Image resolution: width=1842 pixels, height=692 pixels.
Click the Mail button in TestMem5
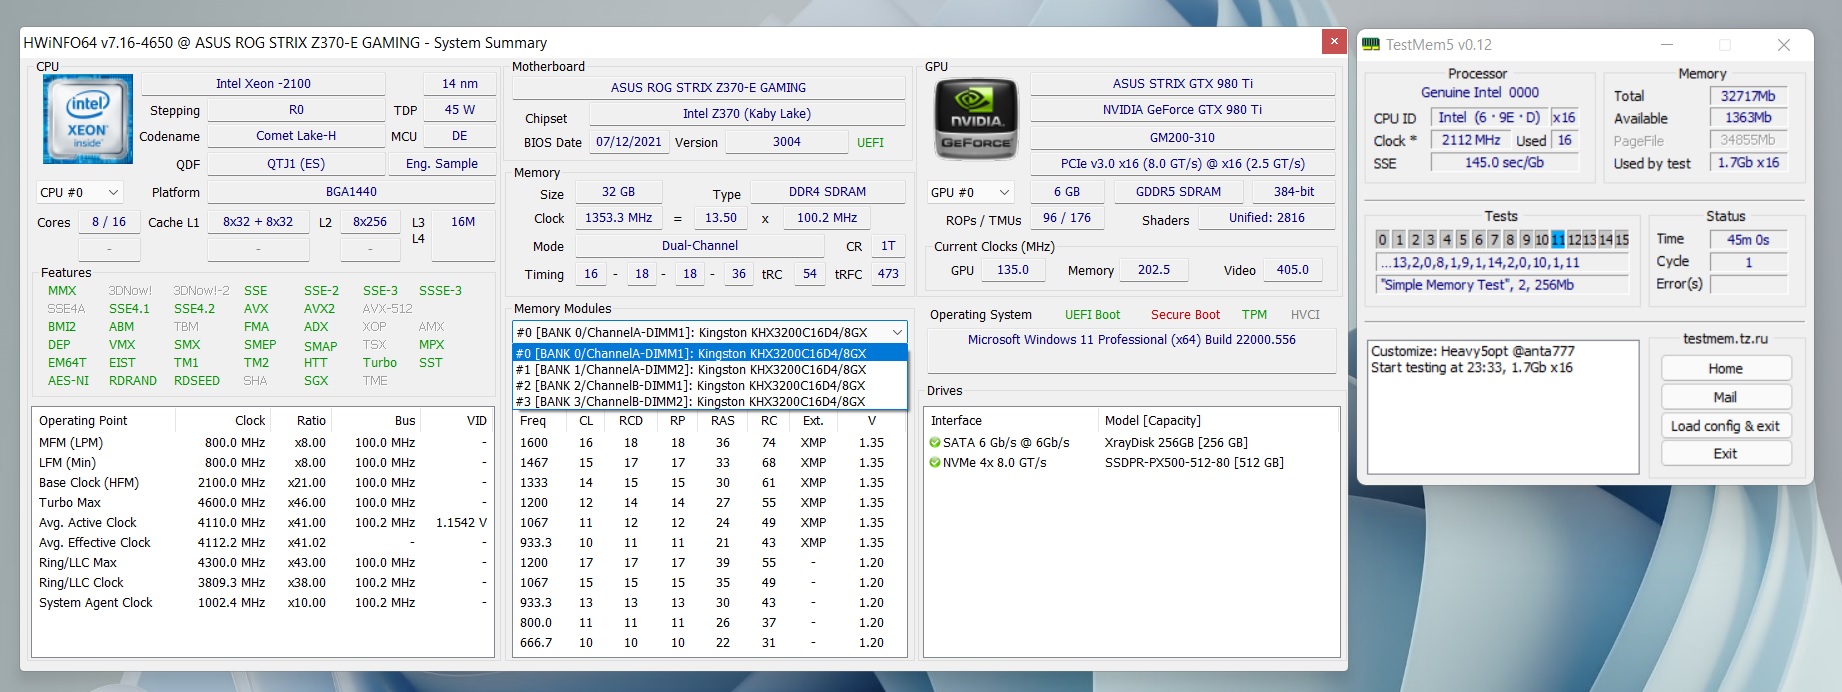click(1726, 397)
